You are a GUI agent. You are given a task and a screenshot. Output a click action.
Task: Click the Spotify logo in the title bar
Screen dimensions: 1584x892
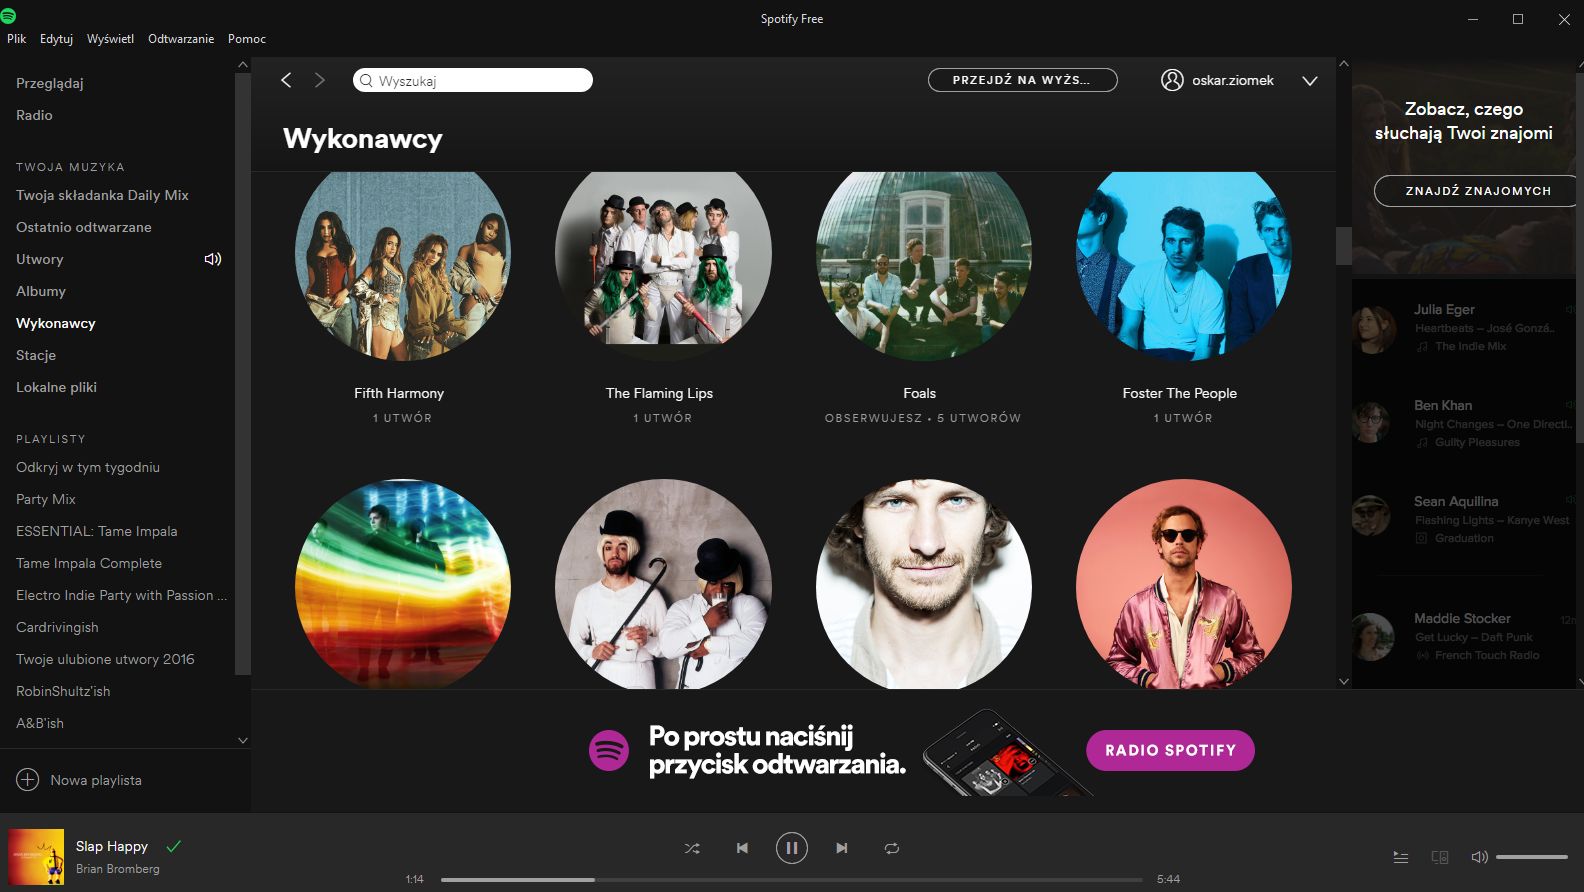click(9, 16)
